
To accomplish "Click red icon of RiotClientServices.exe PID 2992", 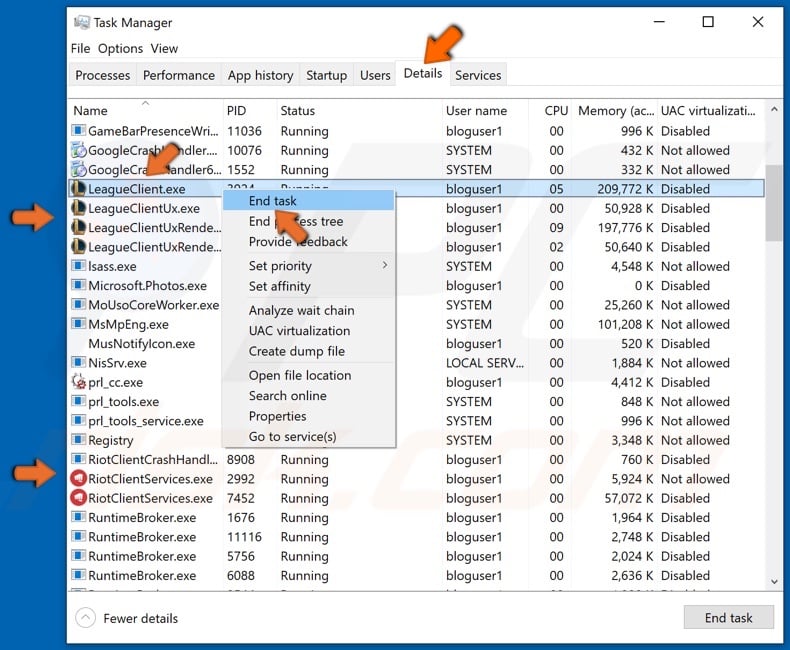I will pos(79,478).
